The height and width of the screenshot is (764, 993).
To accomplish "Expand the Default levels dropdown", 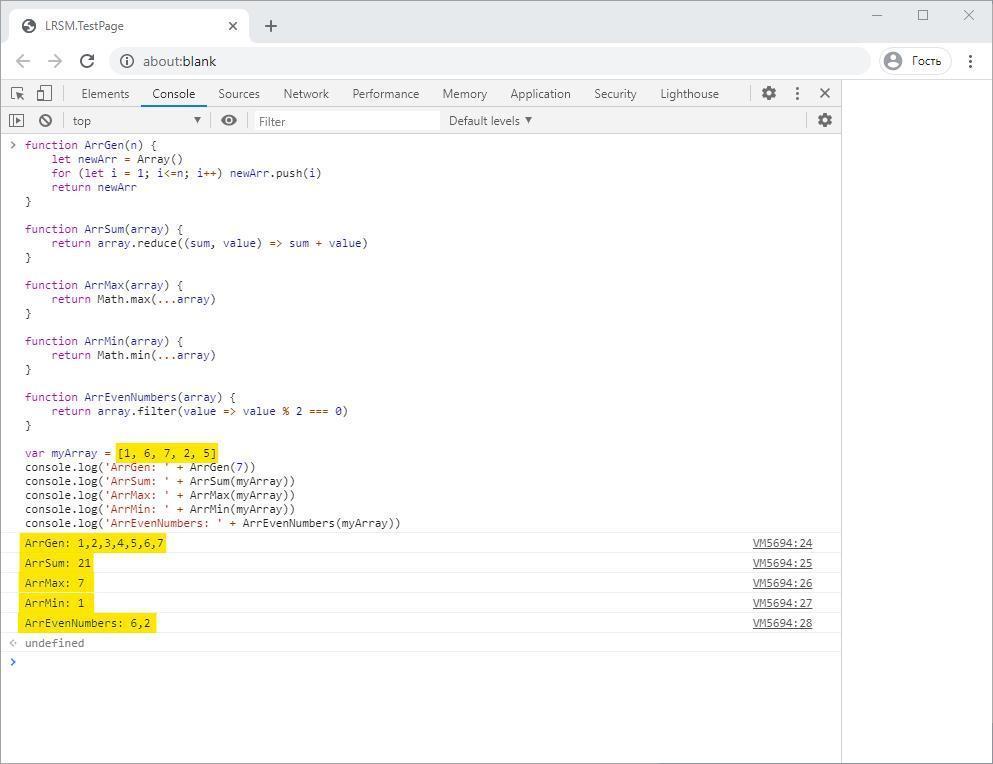I will (x=490, y=120).
